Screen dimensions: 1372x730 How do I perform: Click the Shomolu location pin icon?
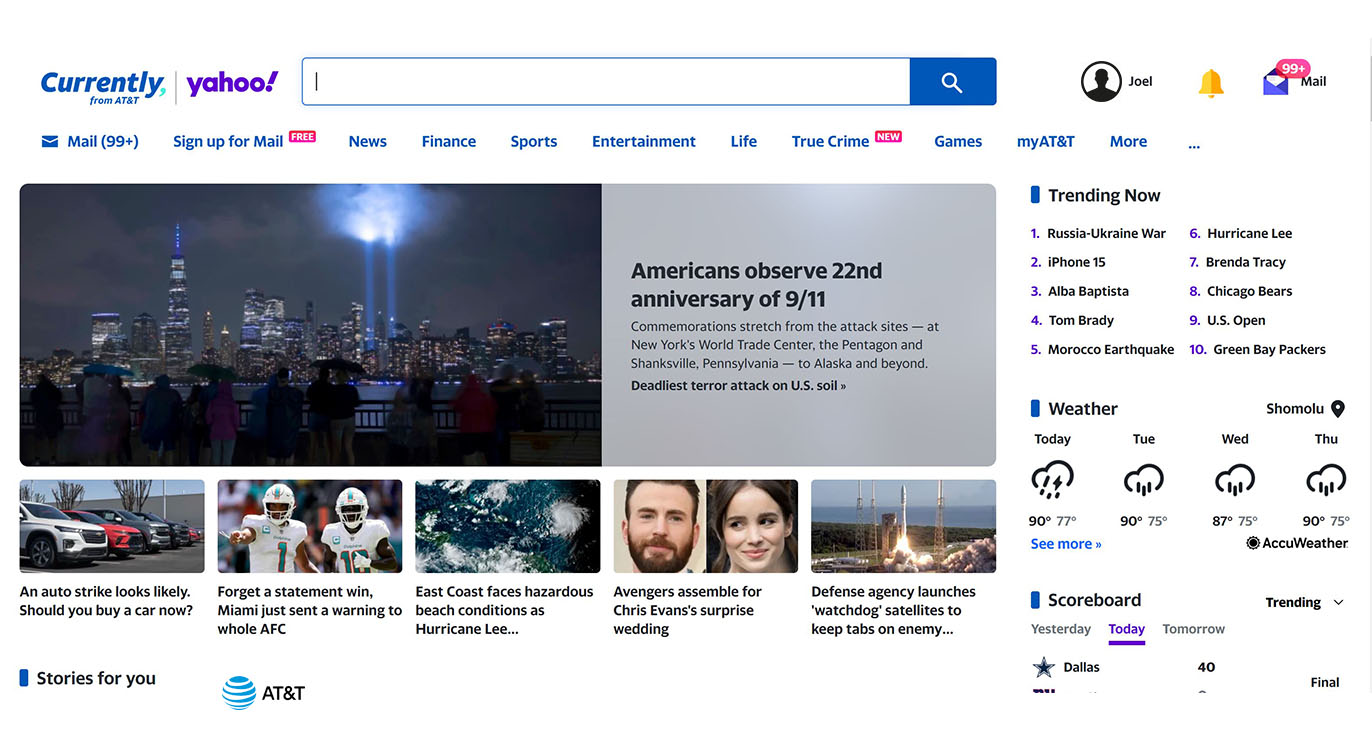coord(1337,408)
